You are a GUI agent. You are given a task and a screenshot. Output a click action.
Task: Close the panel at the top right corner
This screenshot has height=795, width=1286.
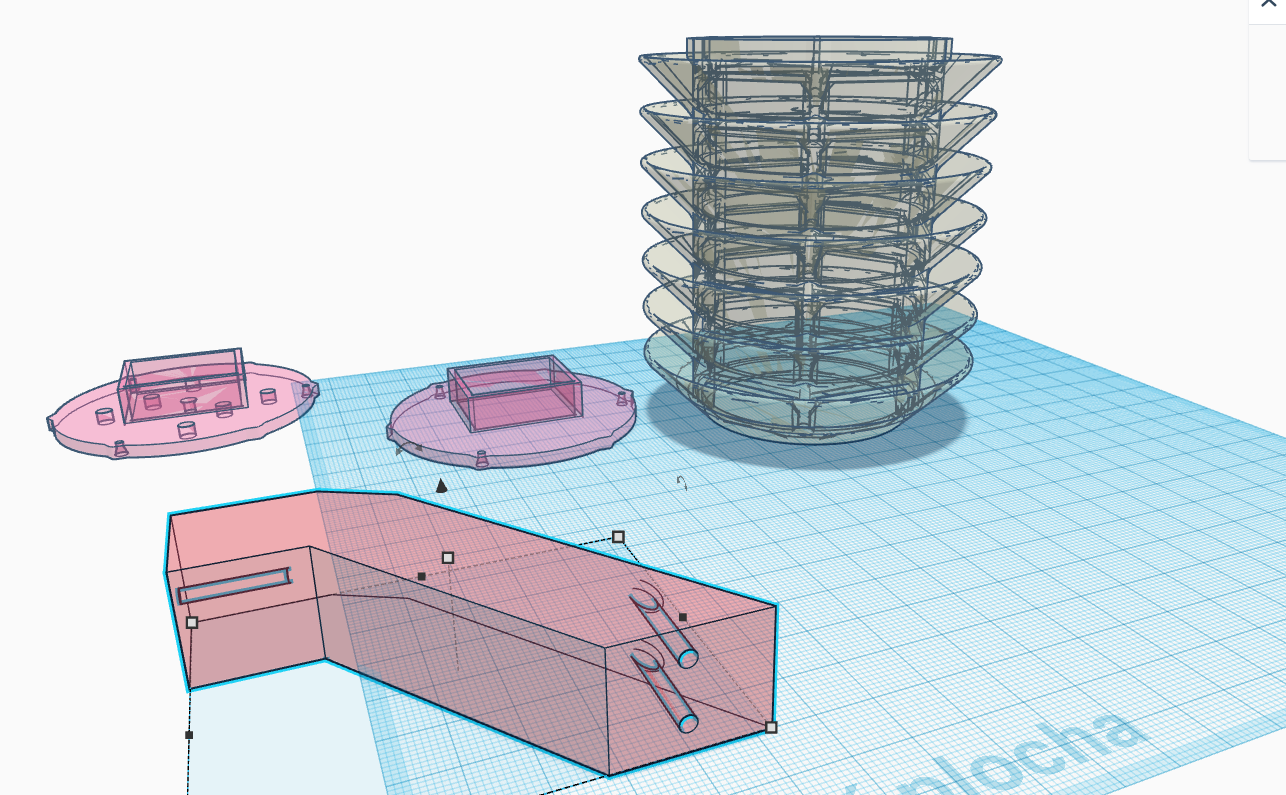point(1269,5)
